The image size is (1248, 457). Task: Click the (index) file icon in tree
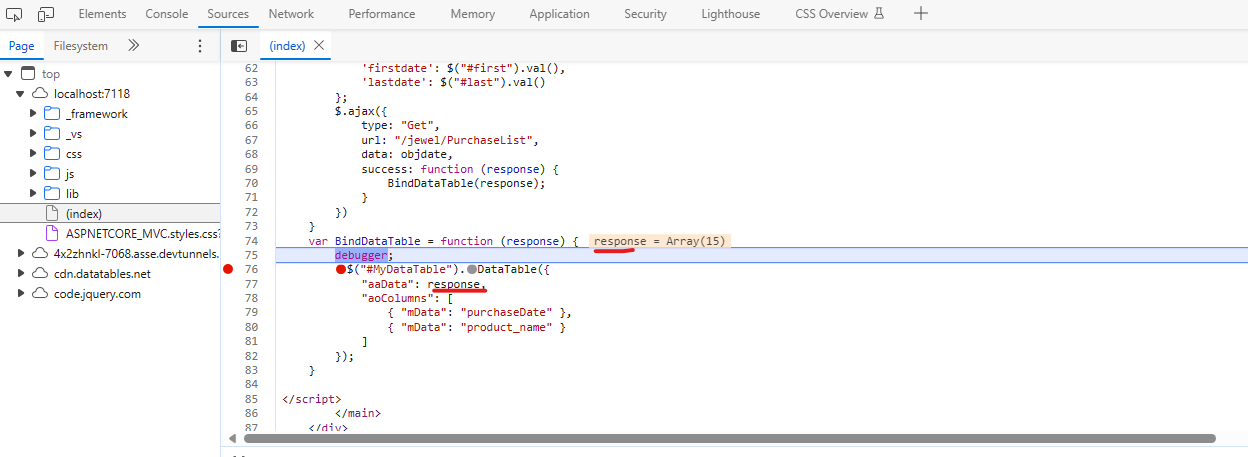[x=53, y=214]
